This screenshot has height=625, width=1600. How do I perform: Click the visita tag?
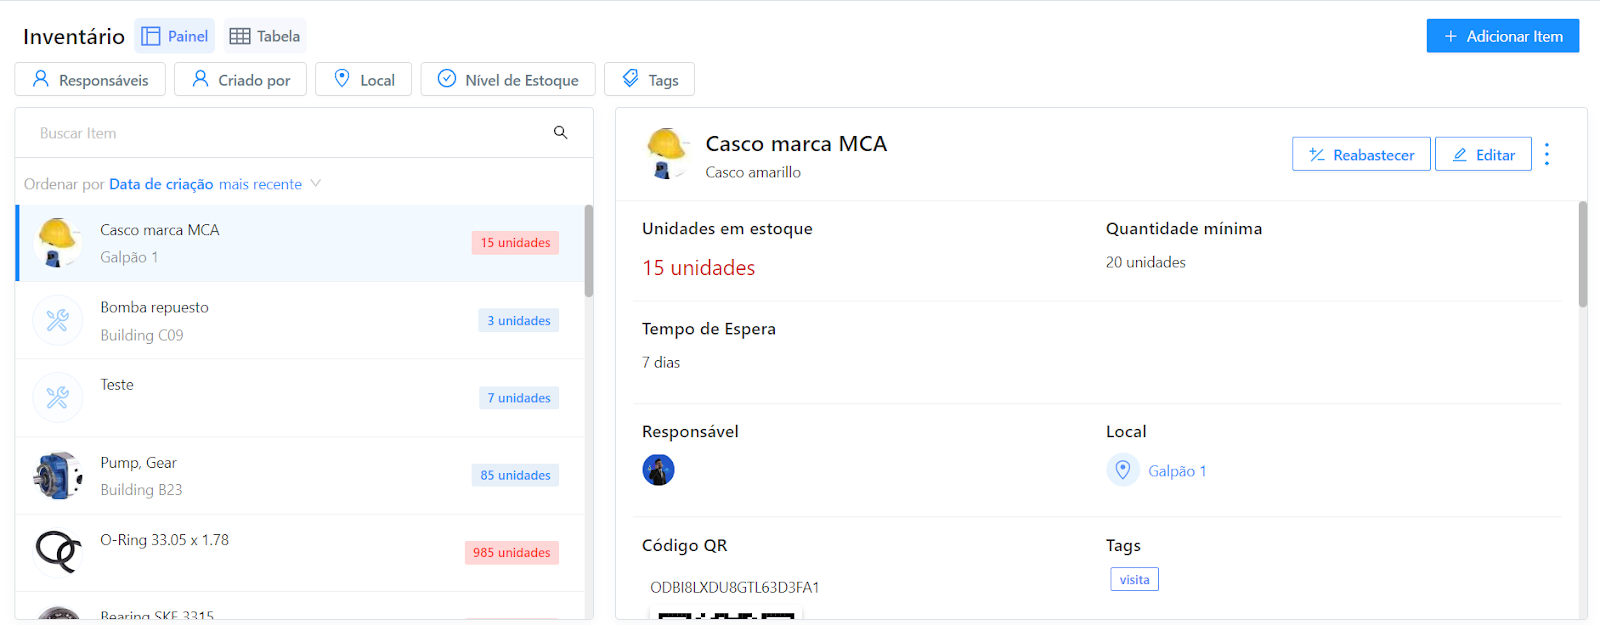(x=1134, y=579)
